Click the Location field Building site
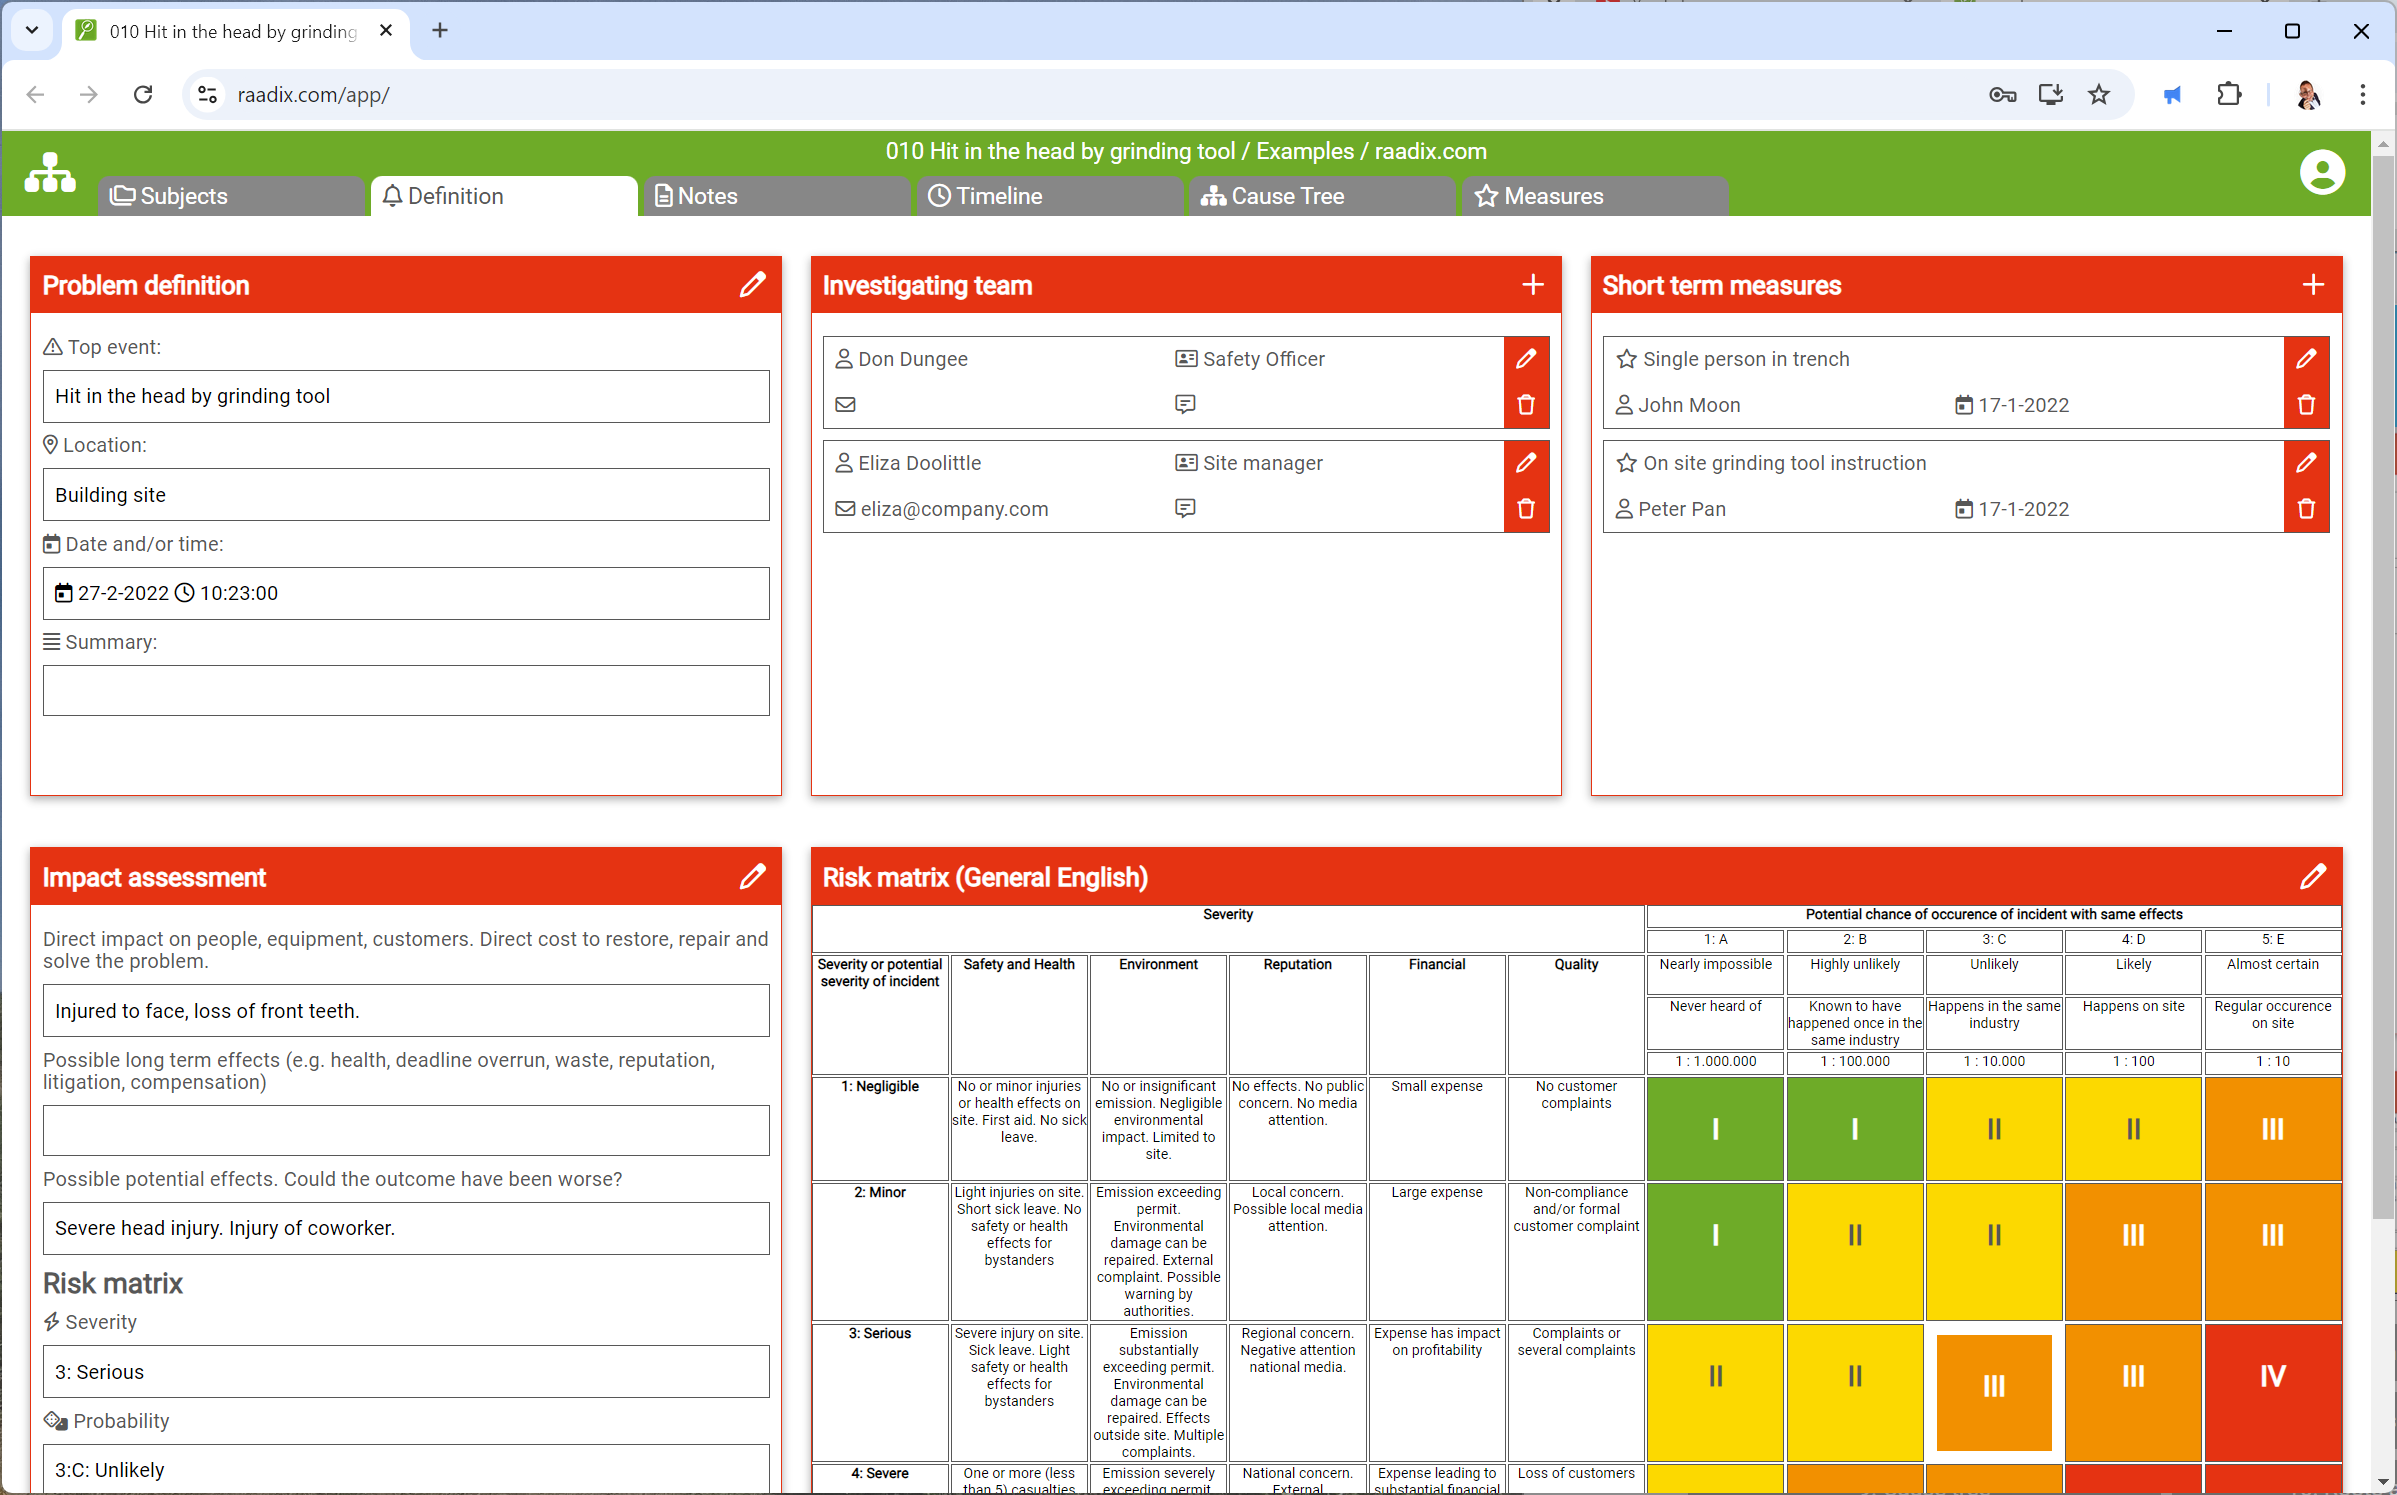The width and height of the screenshot is (2397, 1495). (x=406, y=495)
